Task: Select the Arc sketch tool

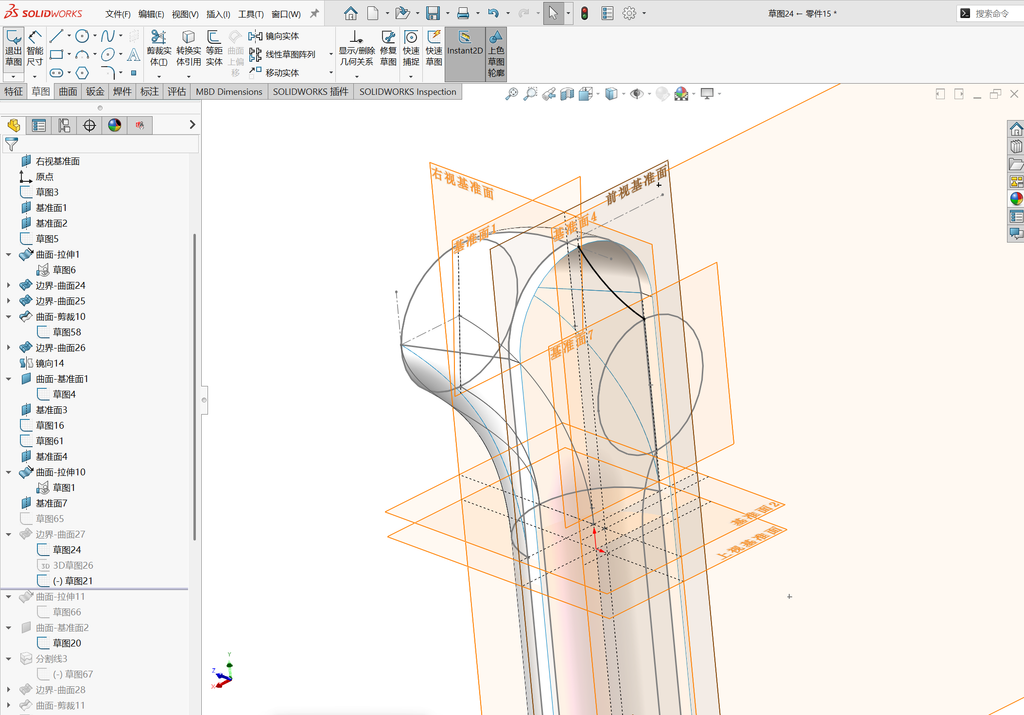Action: (x=82, y=54)
